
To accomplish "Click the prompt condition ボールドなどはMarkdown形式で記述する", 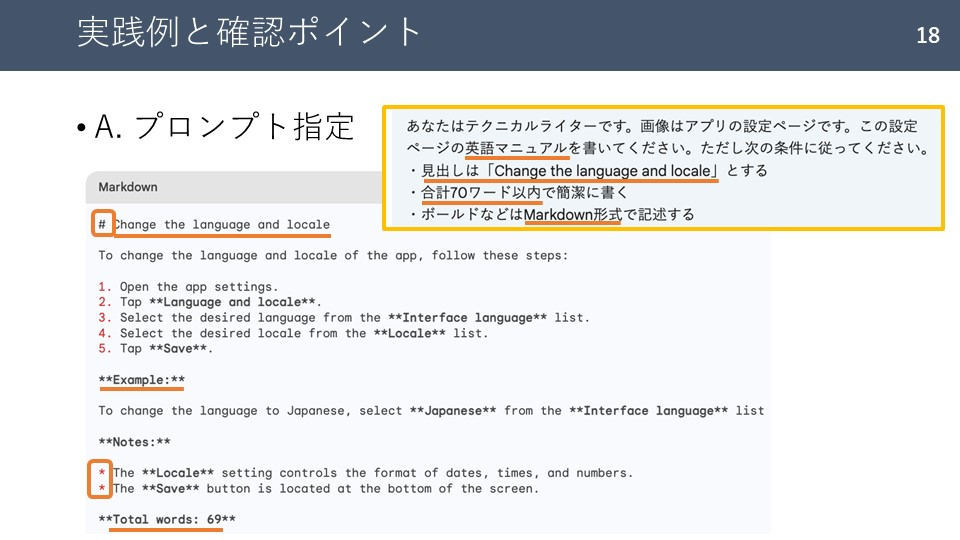I will pyautogui.click(x=550, y=214).
